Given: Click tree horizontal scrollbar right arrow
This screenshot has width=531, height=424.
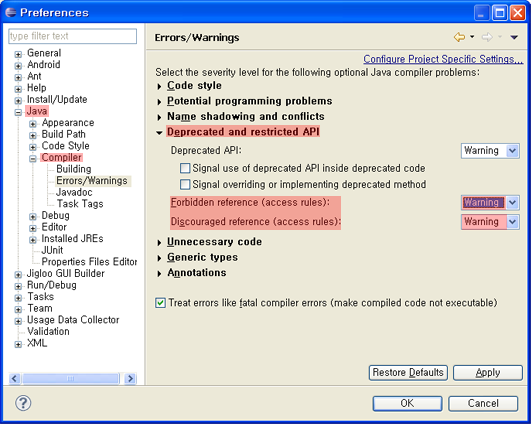Looking at the screenshot, I should click(x=130, y=378).
